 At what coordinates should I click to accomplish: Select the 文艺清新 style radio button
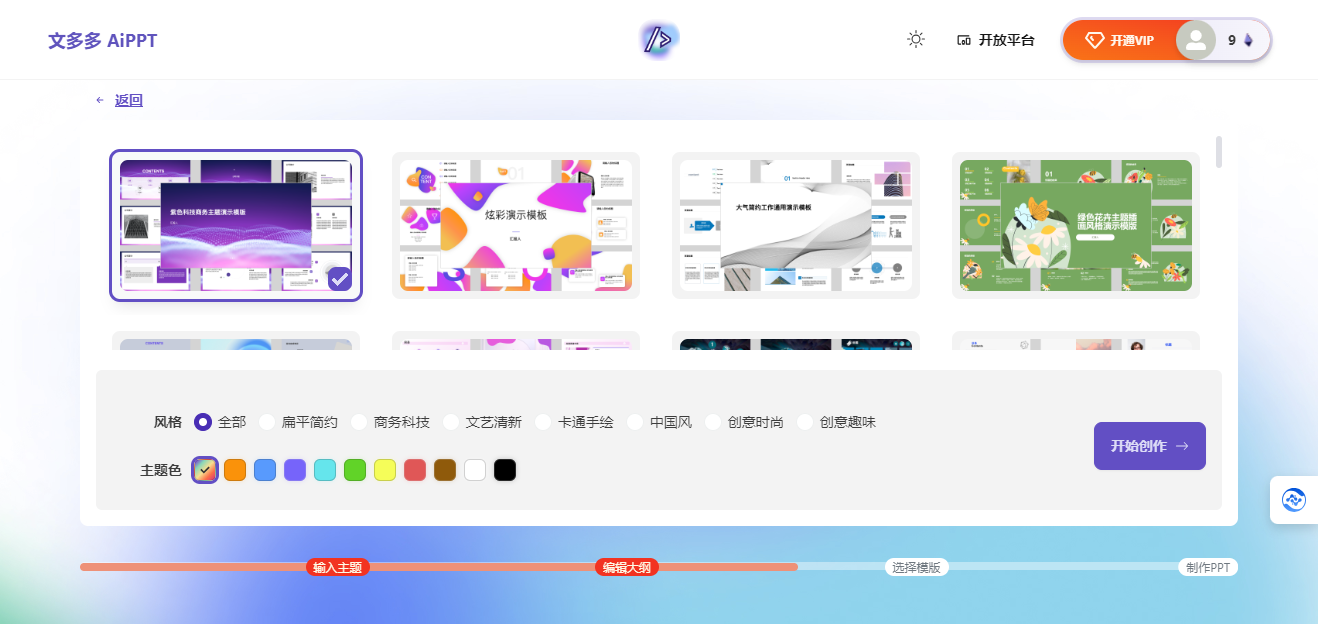[x=451, y=422]
